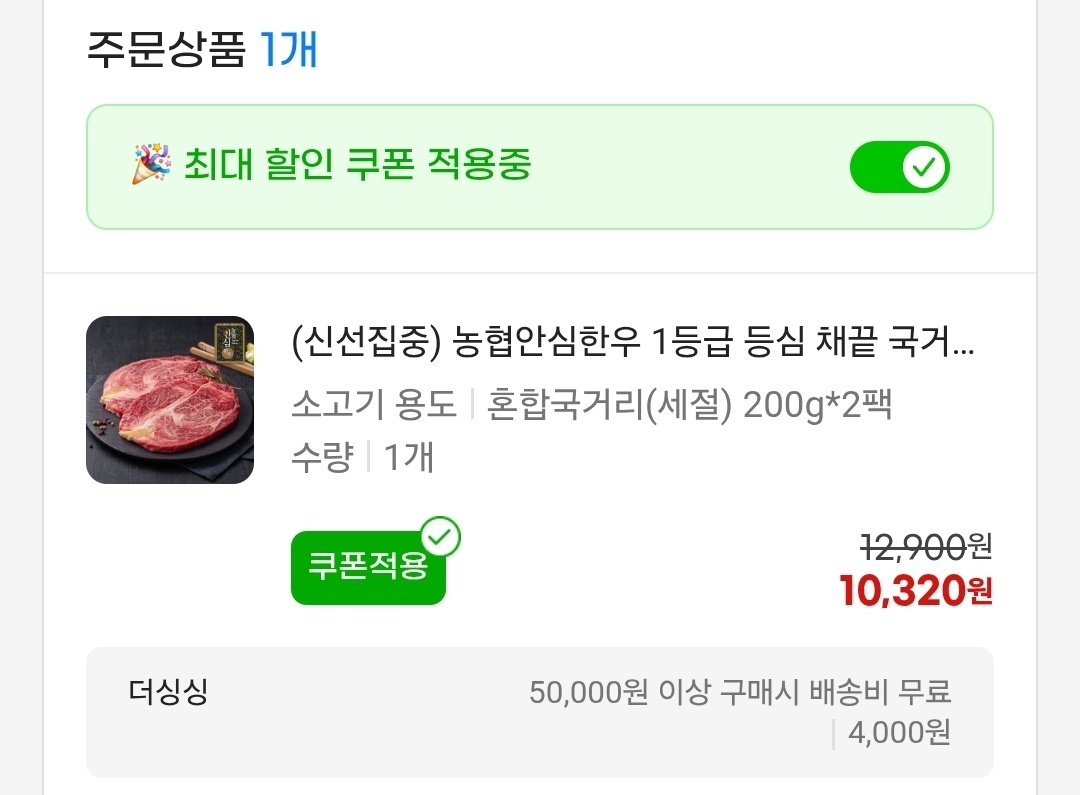The height and width of the screenshot is (795, 1080).
Task: Click the 4,000원 shipping fee
Action: click(x=899, y=732)
